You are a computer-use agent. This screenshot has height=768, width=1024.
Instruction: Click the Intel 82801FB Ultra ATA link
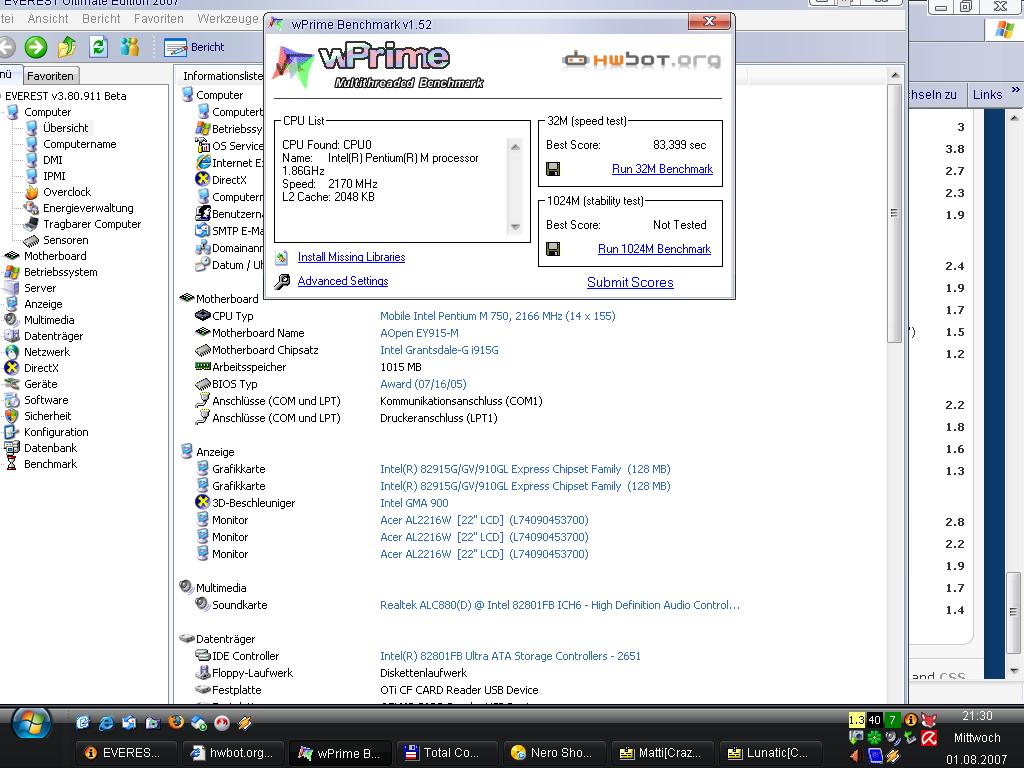click(510, 656)
